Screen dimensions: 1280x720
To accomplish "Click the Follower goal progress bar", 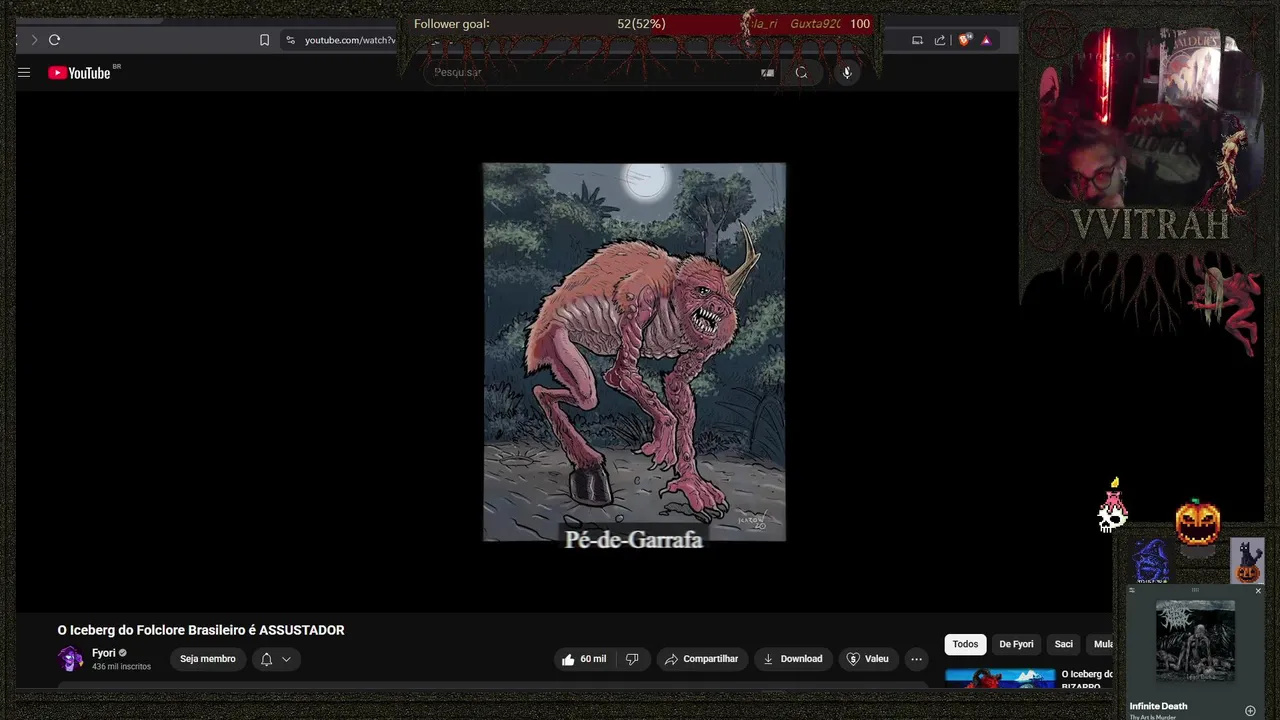I will click(644, 24).
